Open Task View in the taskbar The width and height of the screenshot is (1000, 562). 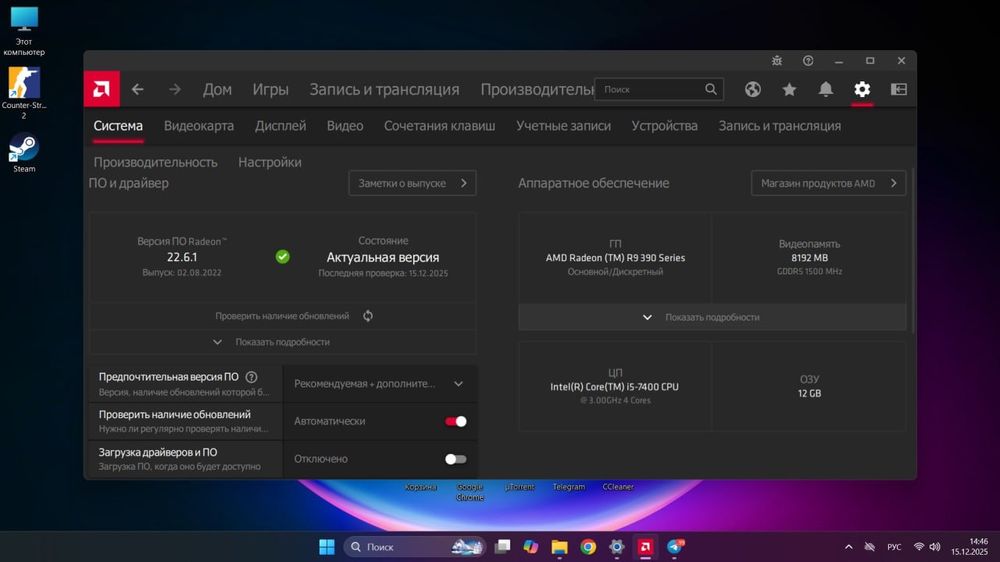pyautogui.click(x=503, y=547)
